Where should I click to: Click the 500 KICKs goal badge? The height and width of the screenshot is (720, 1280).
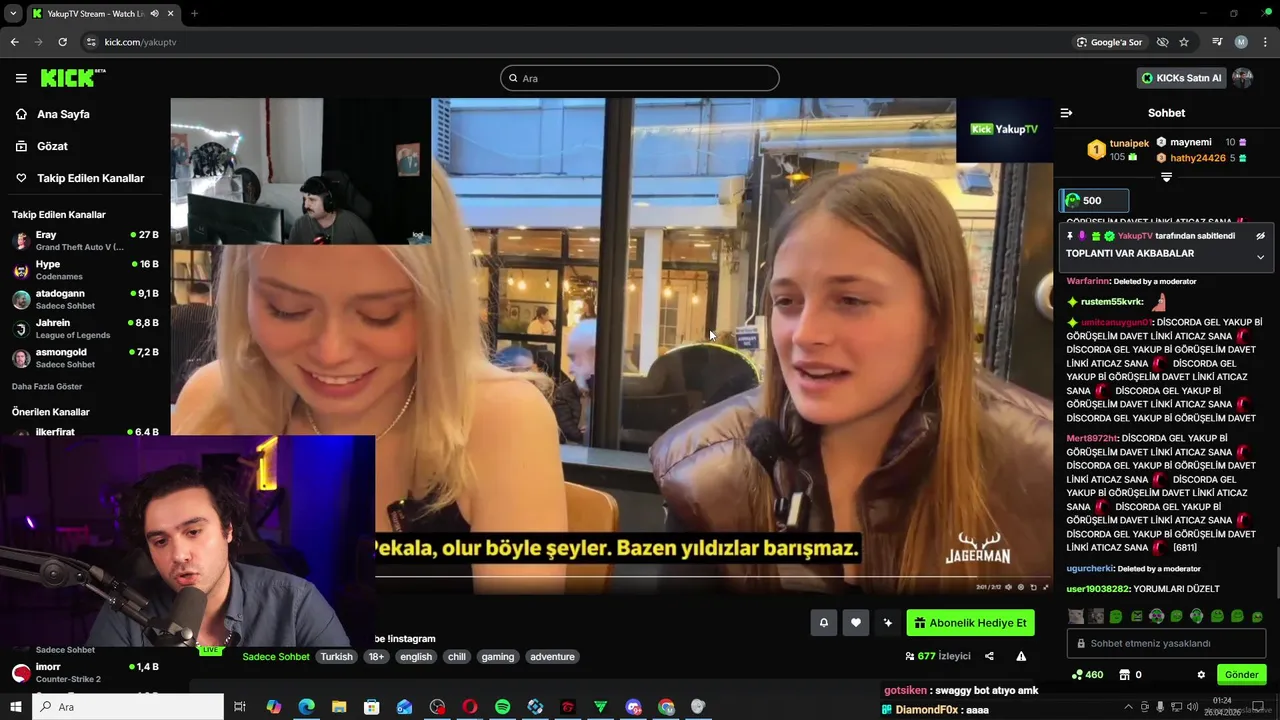click(x=1094, y=200)
